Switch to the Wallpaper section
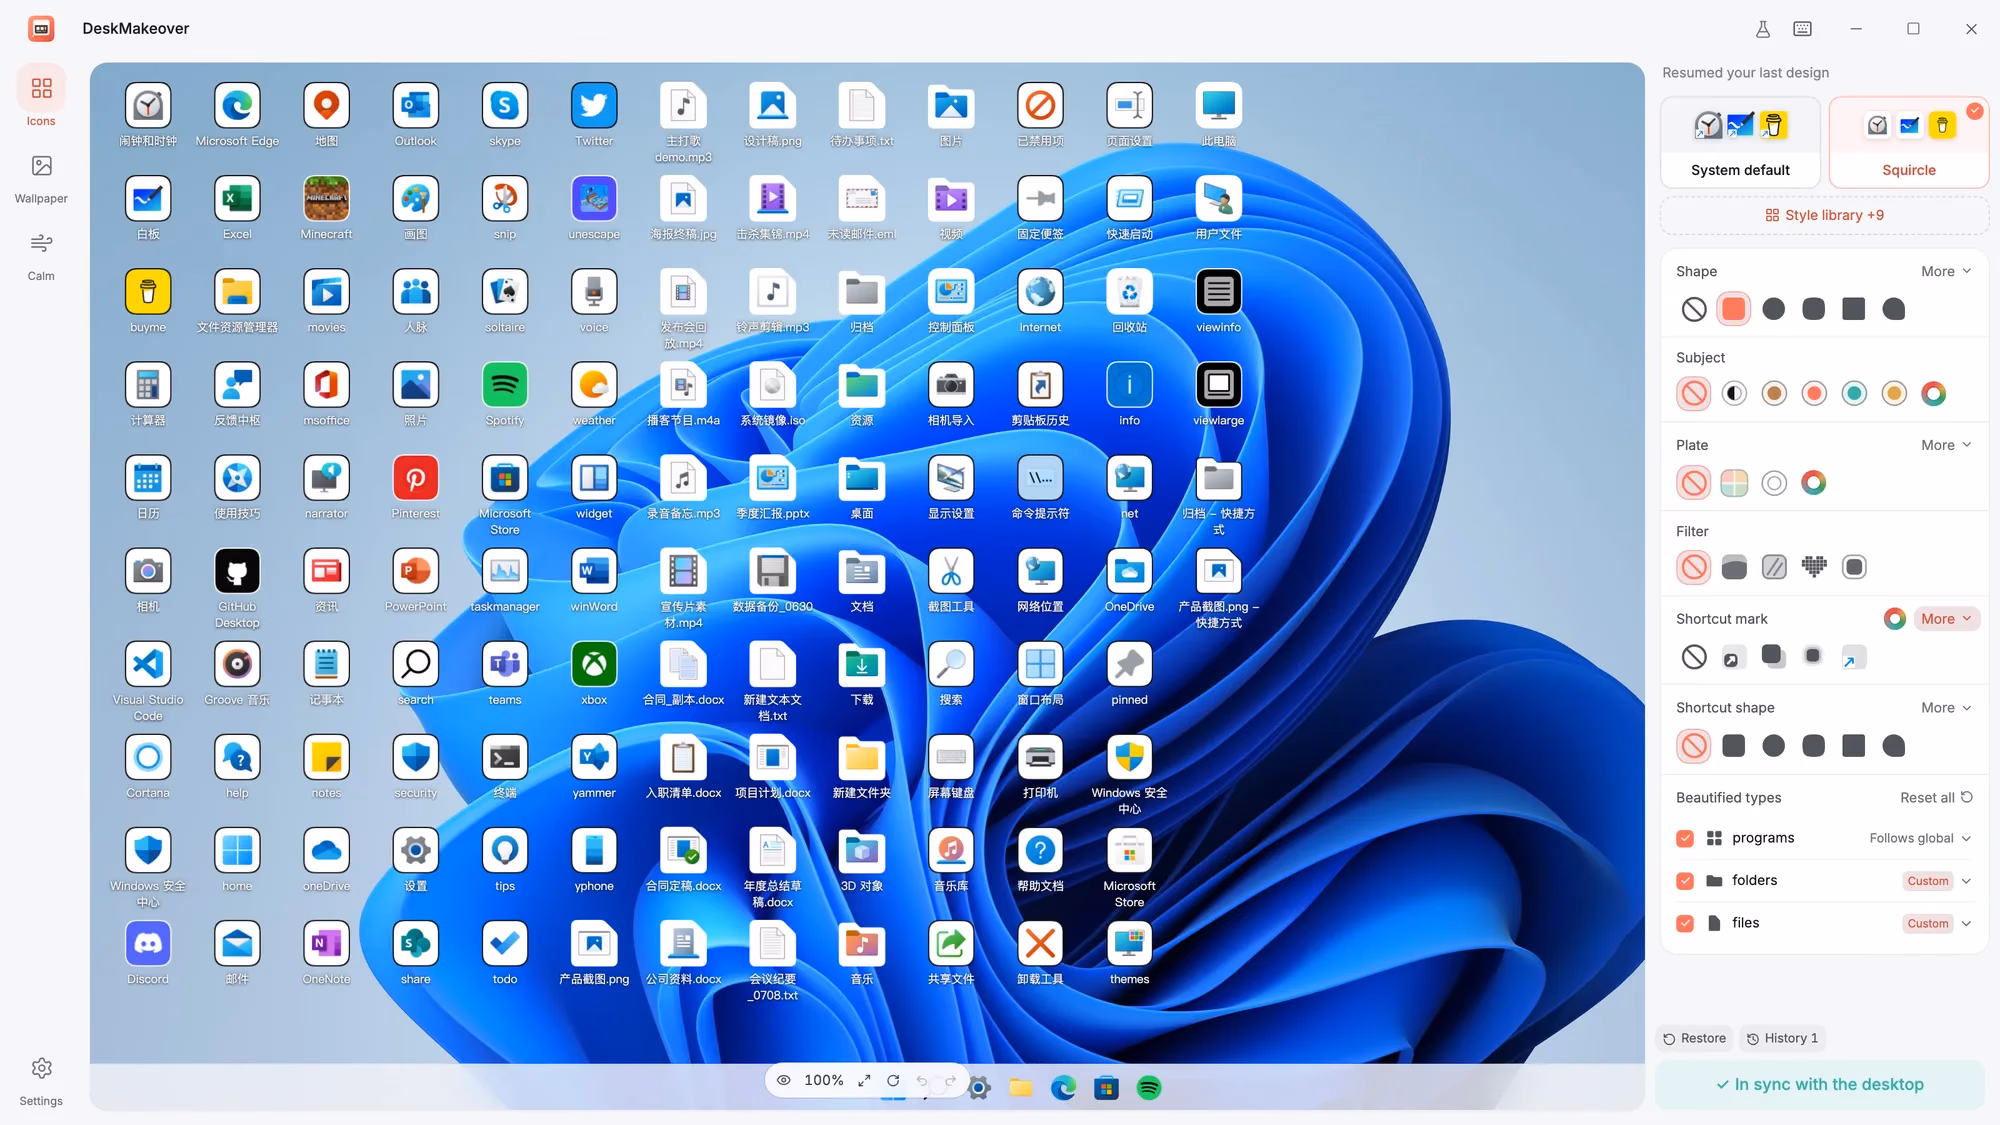The image size is (2000, 1125). coord(41,178)
